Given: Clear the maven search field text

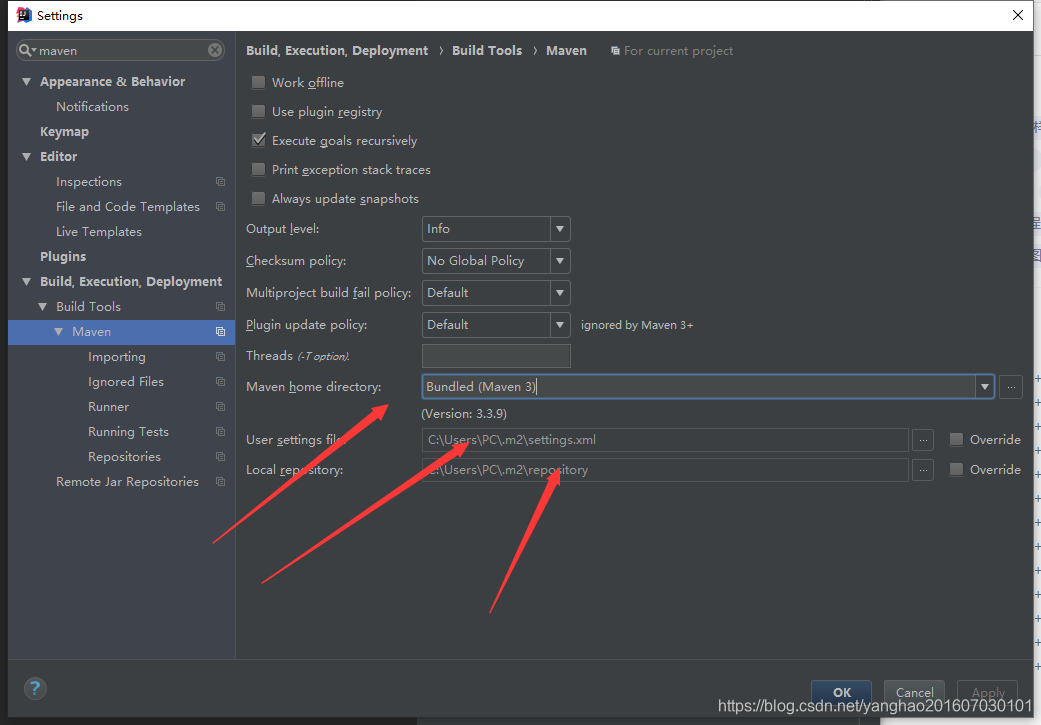Looking at the screenshot, I should pyautogui.click(x=215, y=50).
